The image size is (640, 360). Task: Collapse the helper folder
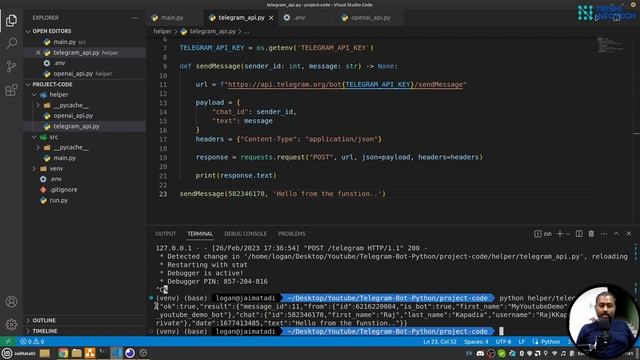[x=58, y=94]
